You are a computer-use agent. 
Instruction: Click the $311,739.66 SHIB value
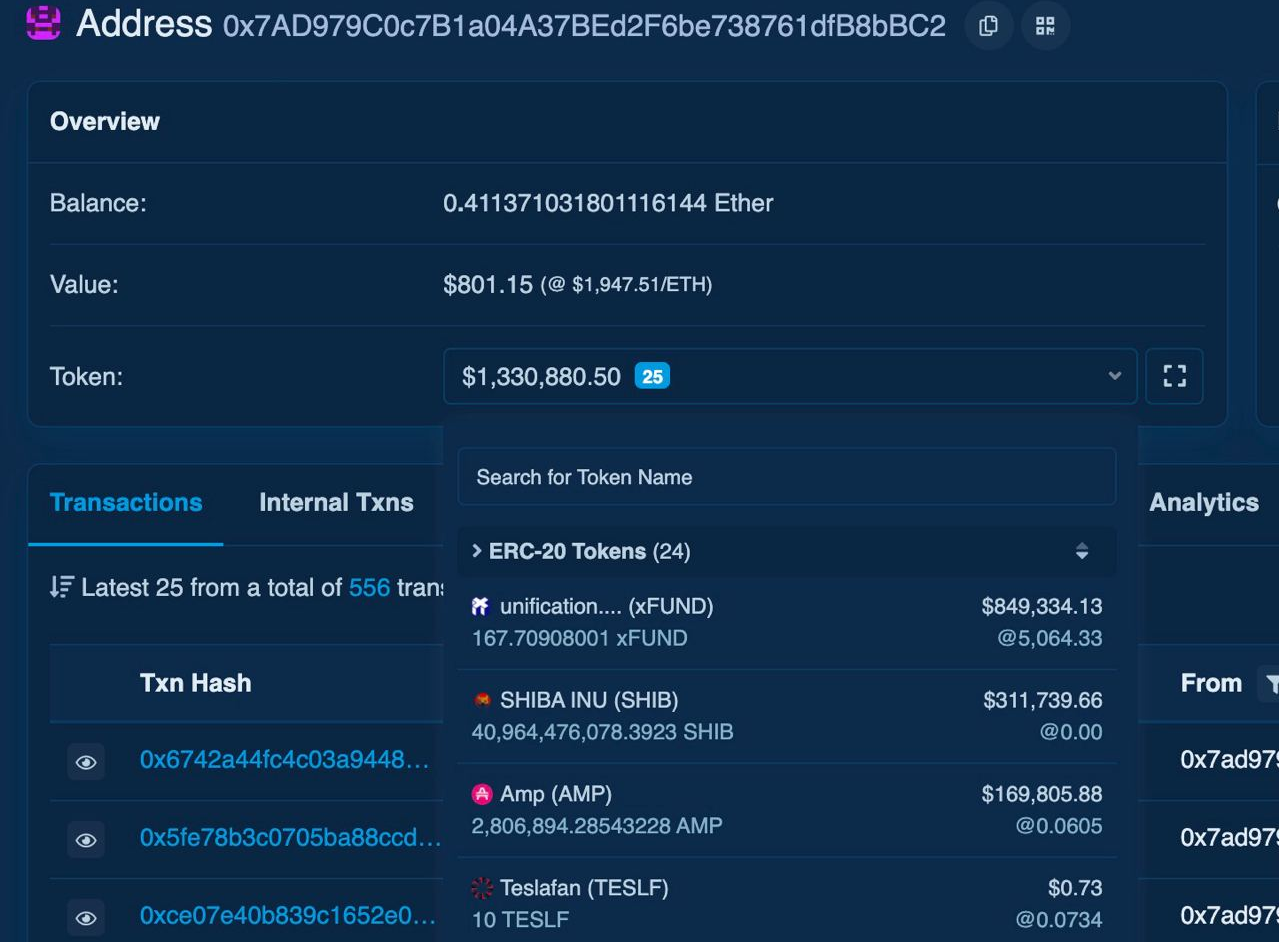pyautogui.click(x=1042, y=700)
